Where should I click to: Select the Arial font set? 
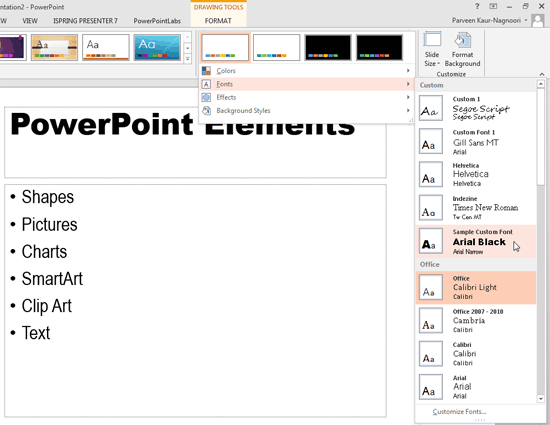tap(476, 387)
